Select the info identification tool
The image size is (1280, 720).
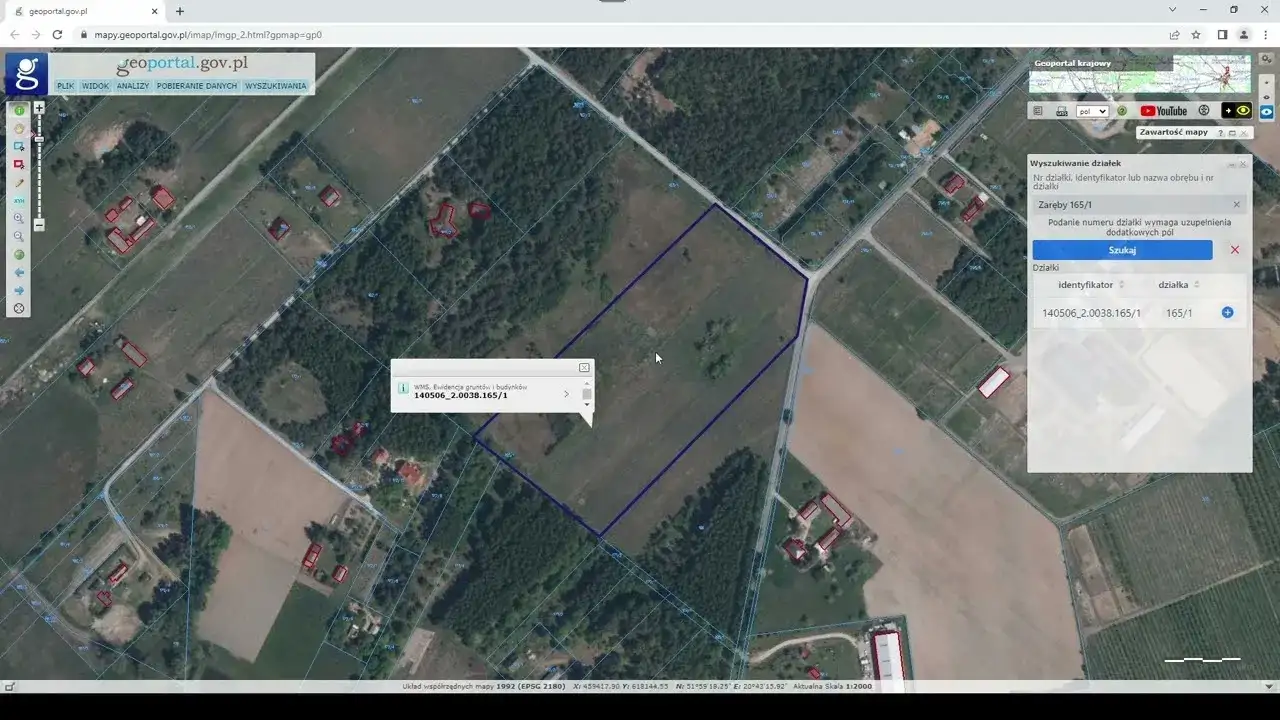(18, 110)
